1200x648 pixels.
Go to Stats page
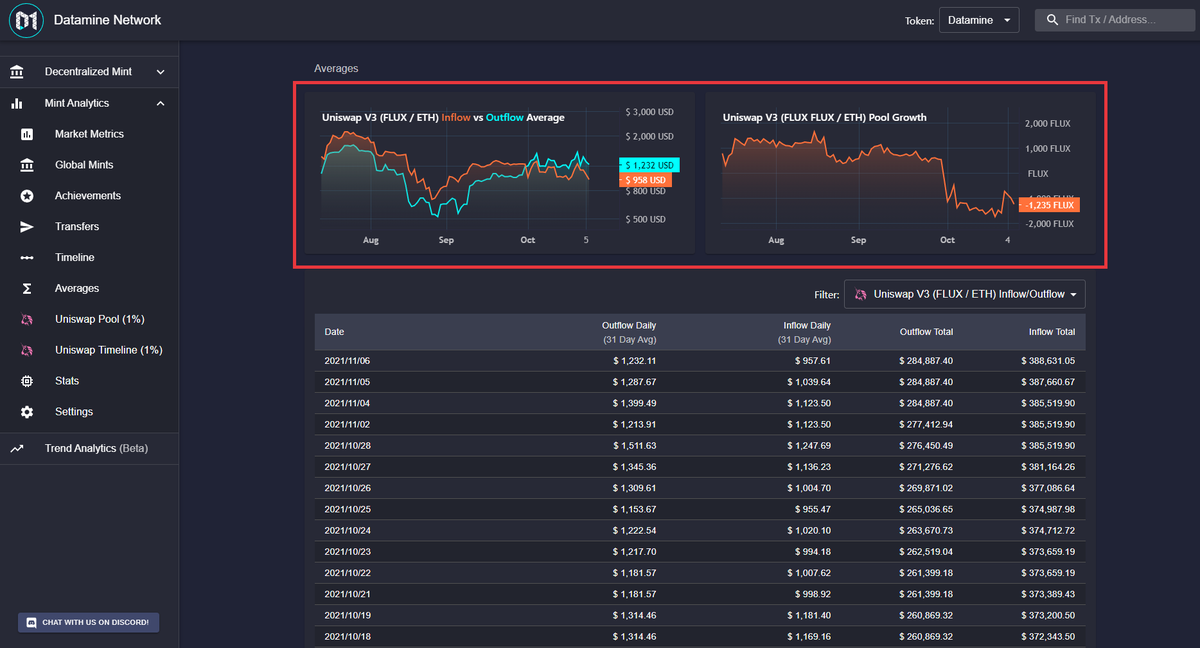[x=67, y=381]
